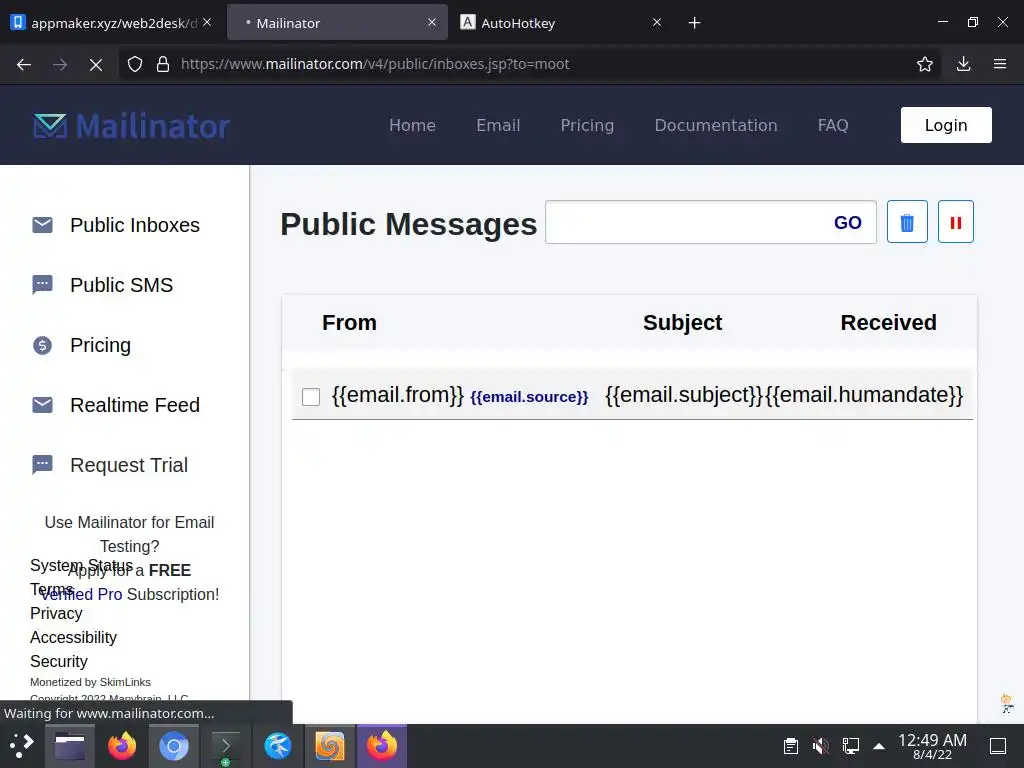1024x768 pixels.
Task: Open the browser downloads panel
Action: (963, 64)
